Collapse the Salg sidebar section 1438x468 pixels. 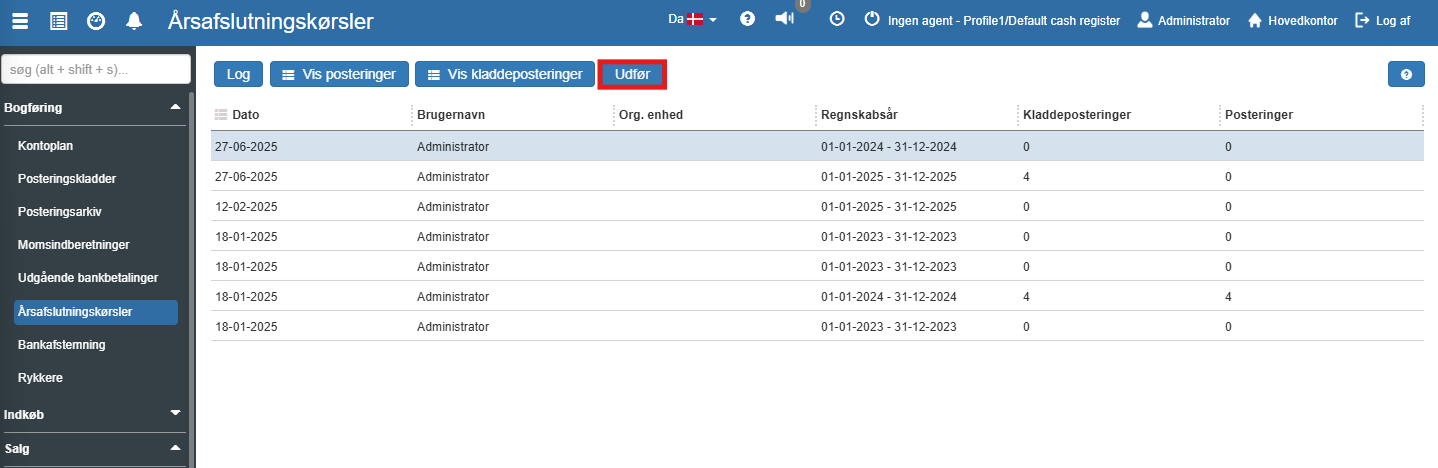176,447
